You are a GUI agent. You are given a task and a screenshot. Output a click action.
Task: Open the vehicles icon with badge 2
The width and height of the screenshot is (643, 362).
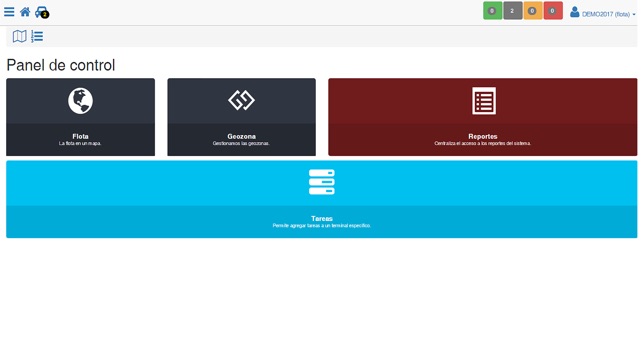42,12
